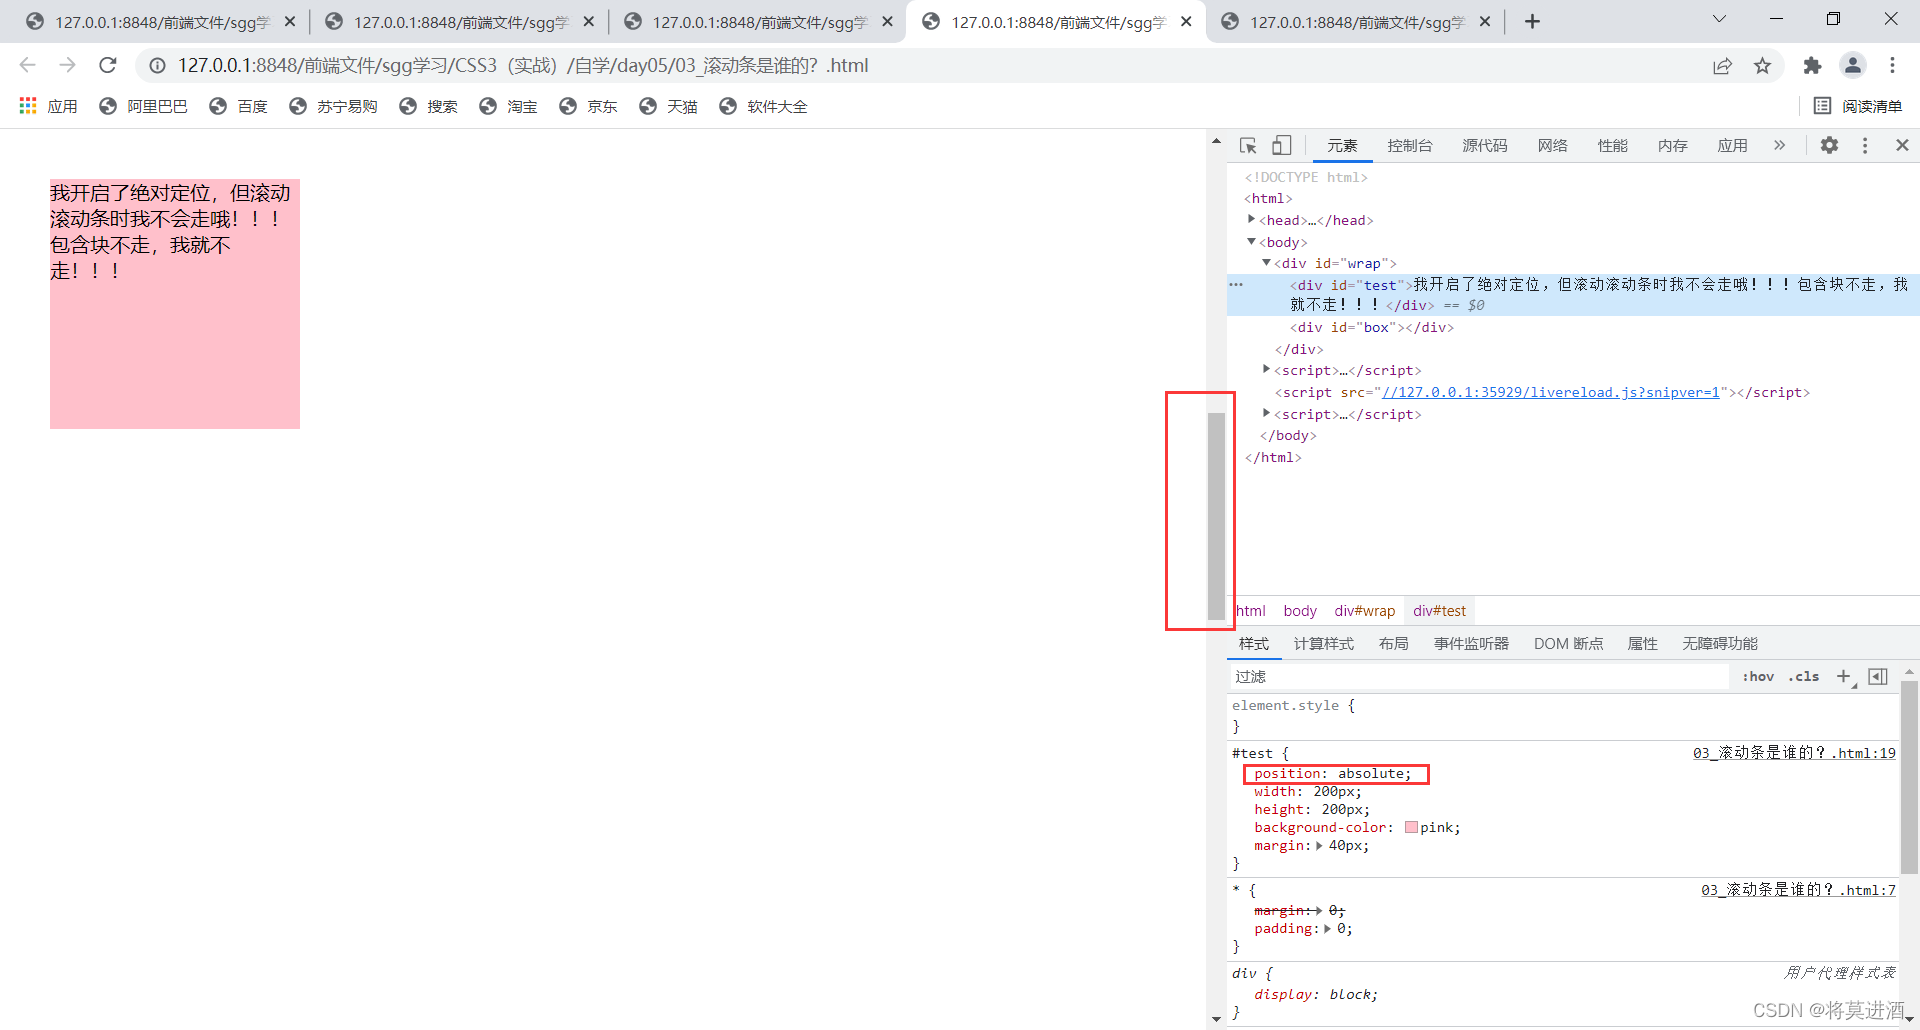The height and width of the screenshot is (1030, 1920).
Task: Select the div id="box" node
Action: 1372,327
